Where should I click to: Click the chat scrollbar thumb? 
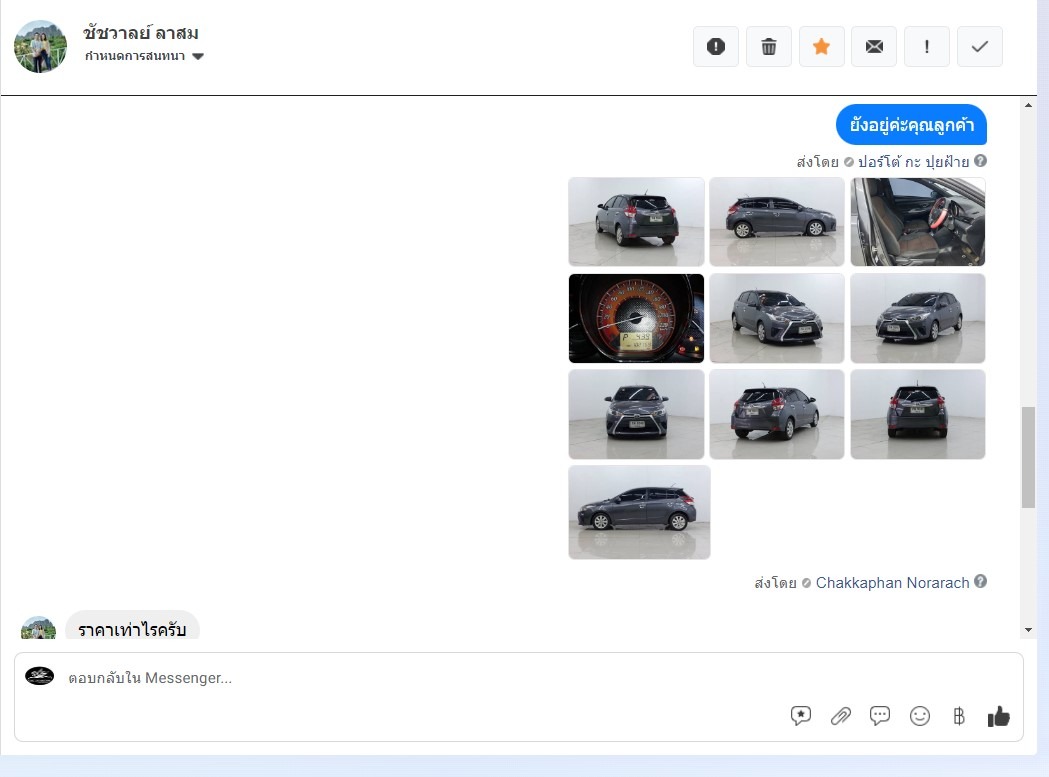(1028, 457)
